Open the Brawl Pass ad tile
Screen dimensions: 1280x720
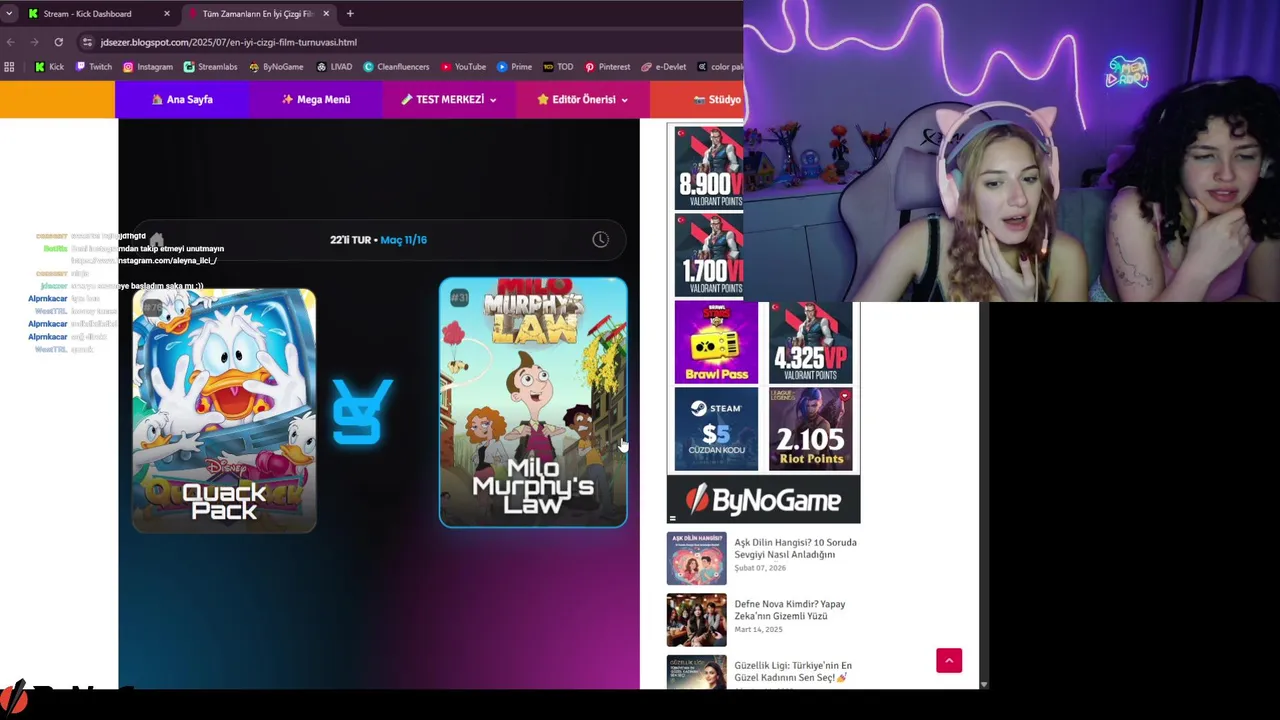[716, 343]
